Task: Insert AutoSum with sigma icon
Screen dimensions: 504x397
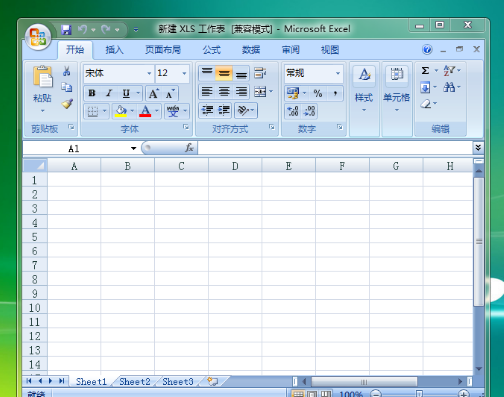Action: 425,71
